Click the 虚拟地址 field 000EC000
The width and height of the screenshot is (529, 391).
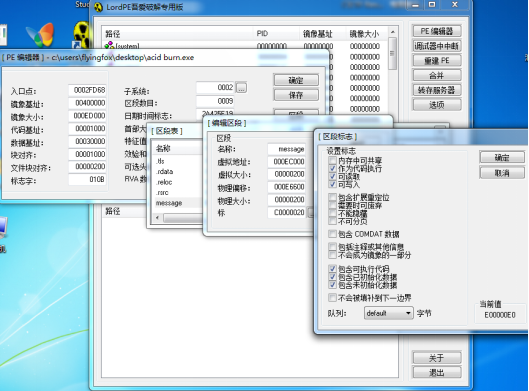[286, 162]
